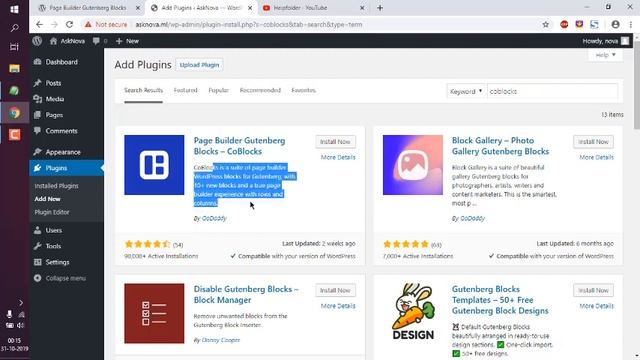Open GoDaddy author link under CoBlocks
640x360 pixels.
pyautogui.click(x=214, y=218)
